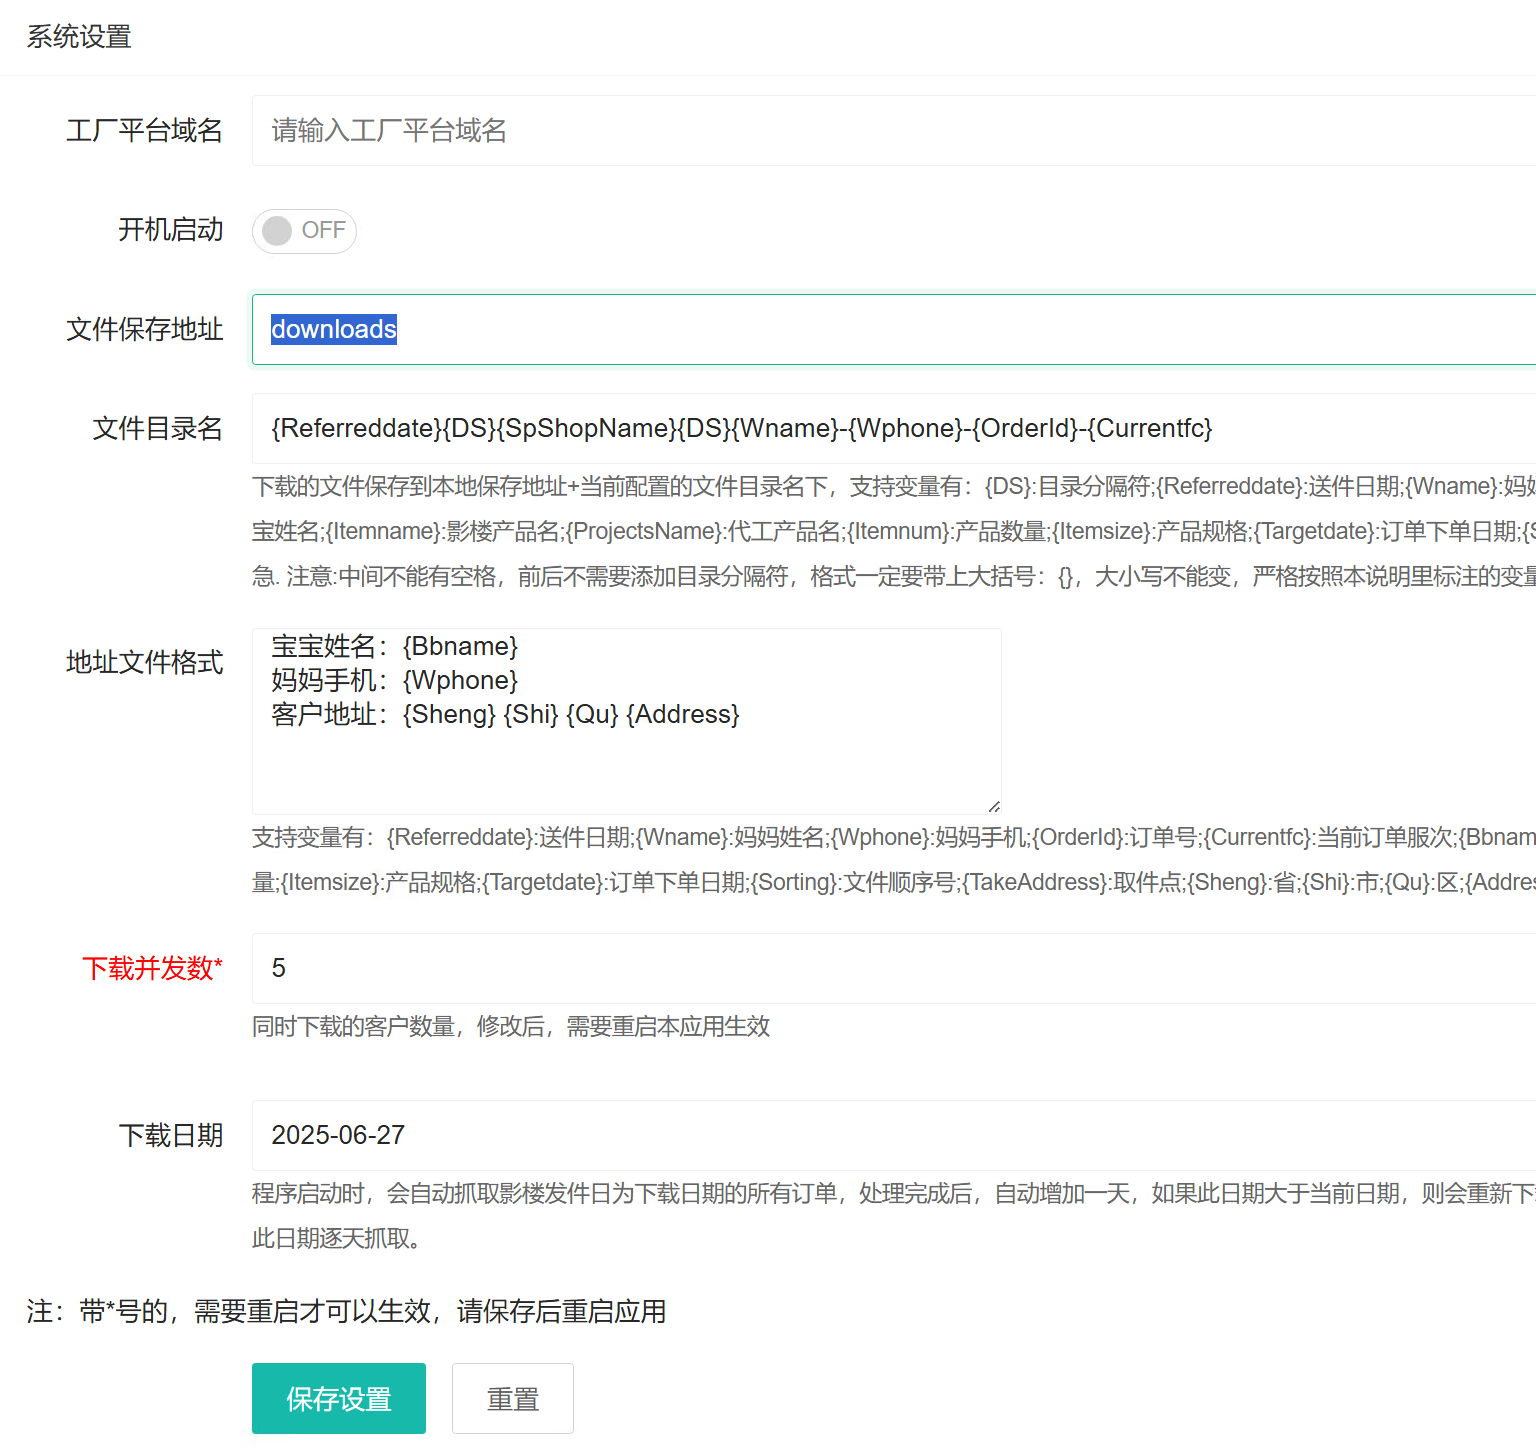Click the 系统设置 page title
Viewport: 1536px width, 1456px height.
pyautogui.click(x=79, y=37)
